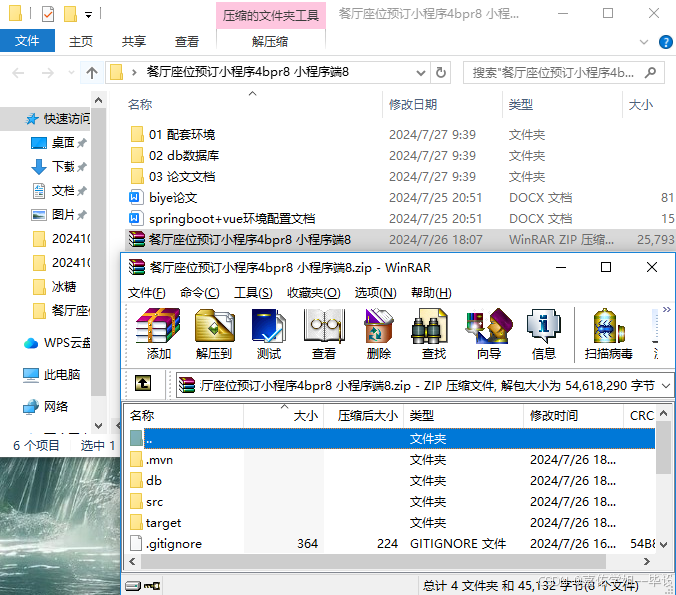Screen dimensions: 676x595
Task: Expand the Explorer ribbon chevron
Action: 644,42
